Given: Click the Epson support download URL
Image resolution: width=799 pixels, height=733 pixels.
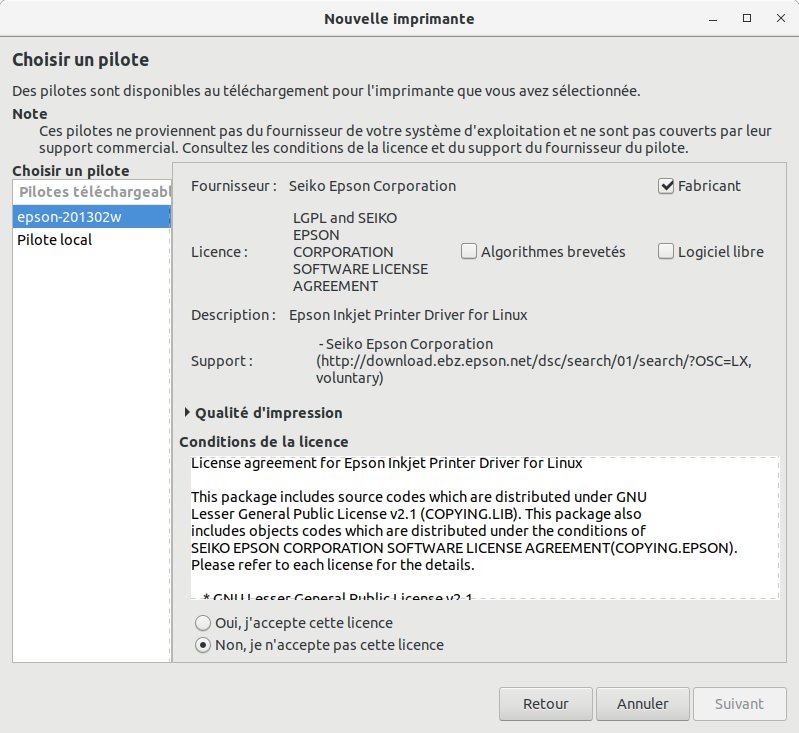Looking at the screenshot, I should point(534,361).
